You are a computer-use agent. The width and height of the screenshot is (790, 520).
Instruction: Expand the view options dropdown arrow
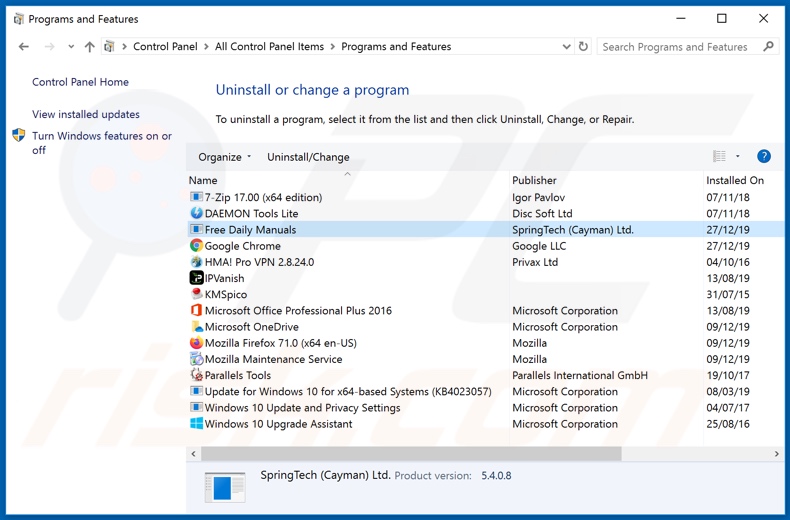738,157
